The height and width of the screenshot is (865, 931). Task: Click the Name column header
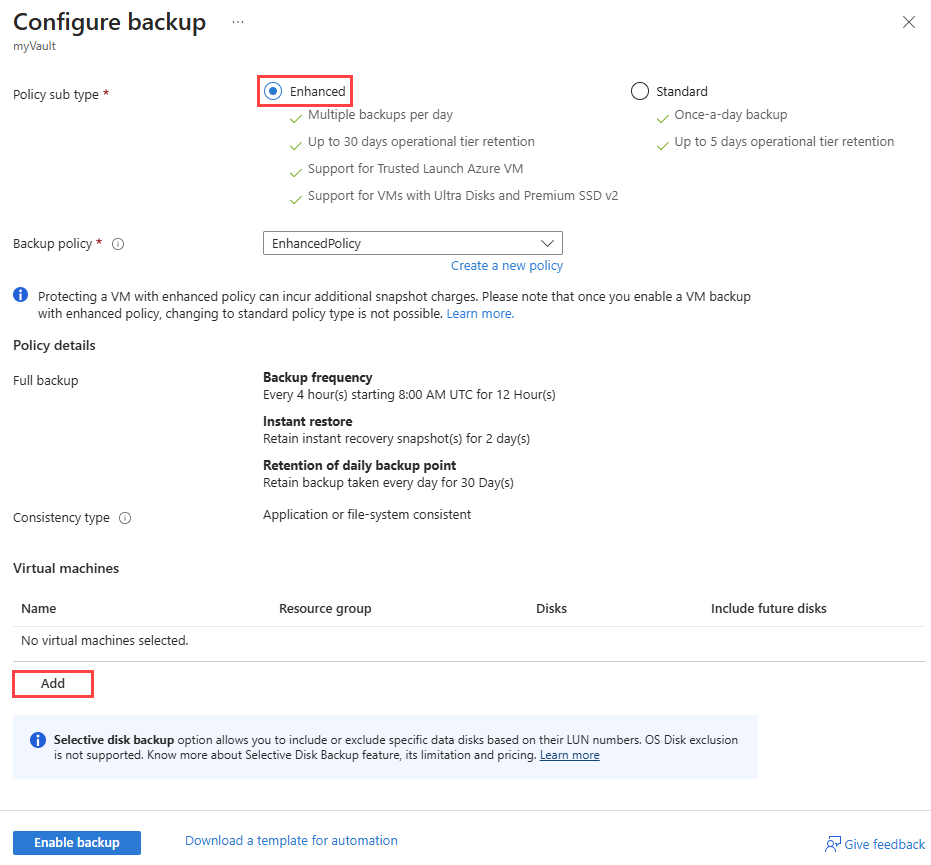coord(39,609)
